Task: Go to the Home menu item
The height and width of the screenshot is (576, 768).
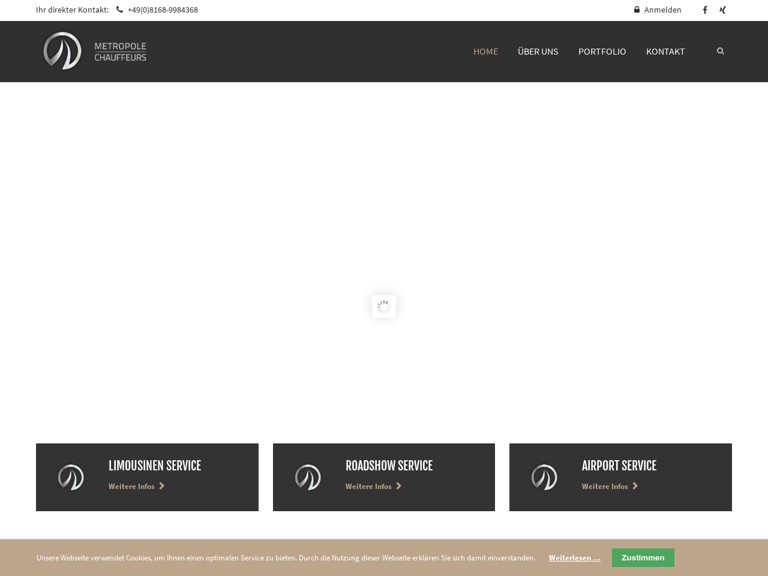Action: pyautogui.click(x=485, y=51)
